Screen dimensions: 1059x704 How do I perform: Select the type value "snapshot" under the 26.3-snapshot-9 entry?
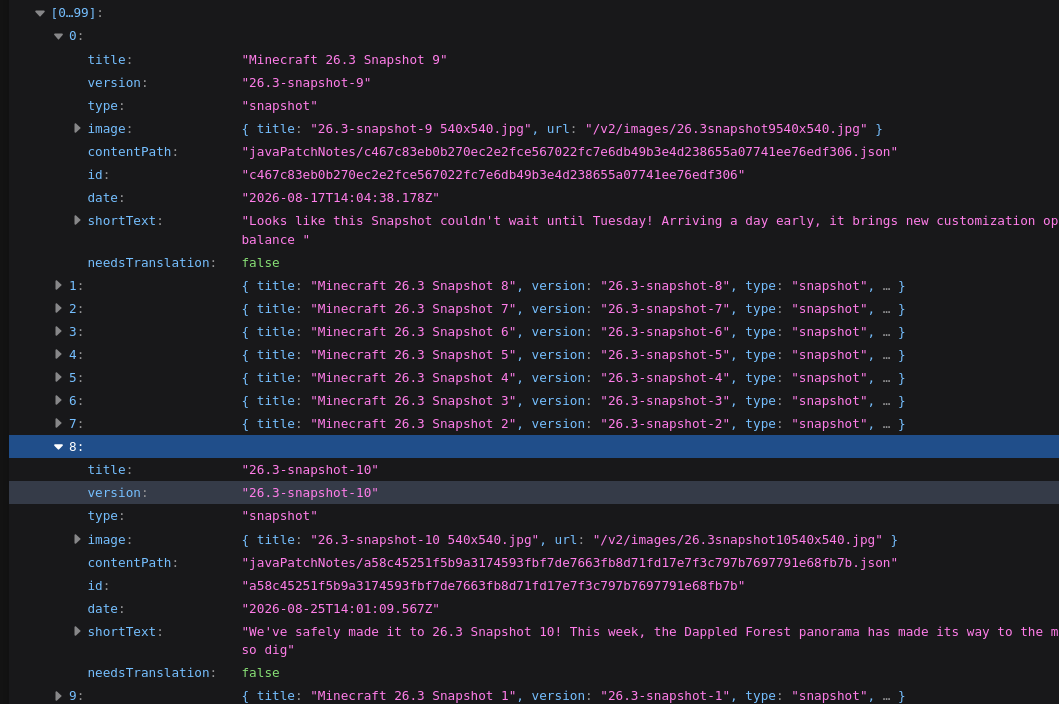pyautogui.click(x=280, y=105)
